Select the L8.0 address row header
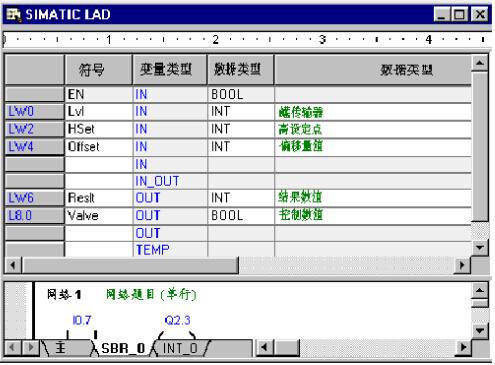The image size is (495, 365). 35,216
